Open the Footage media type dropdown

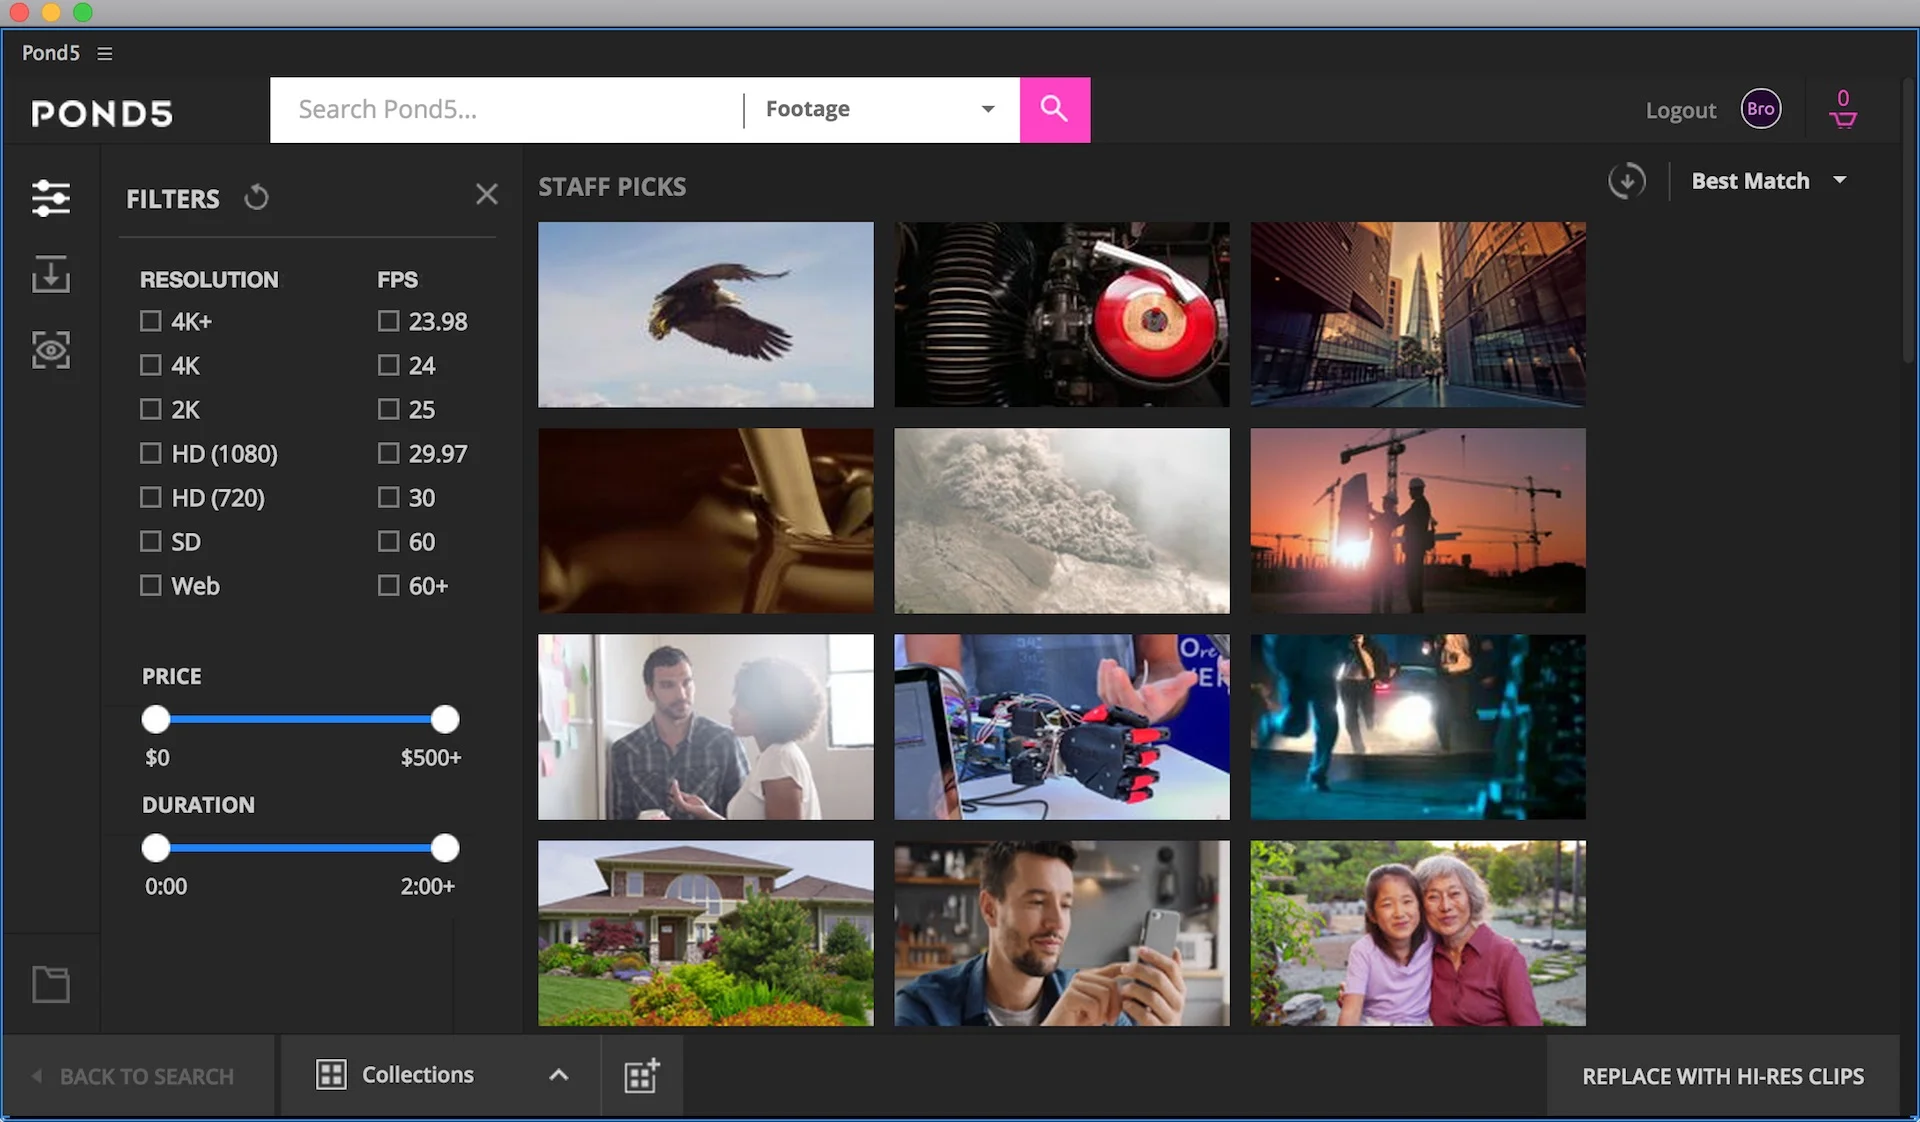click(x=880, y=109)
